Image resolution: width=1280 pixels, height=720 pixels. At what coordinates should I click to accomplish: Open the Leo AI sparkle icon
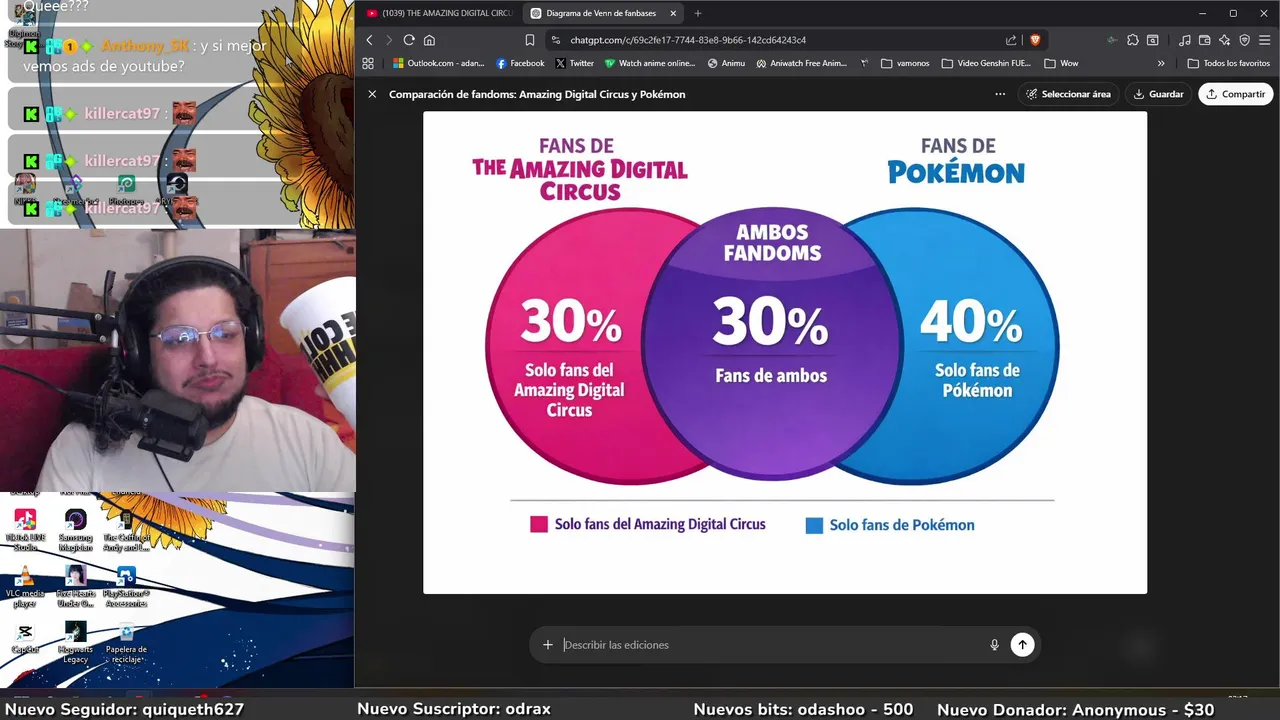(x=1225, y=40)
